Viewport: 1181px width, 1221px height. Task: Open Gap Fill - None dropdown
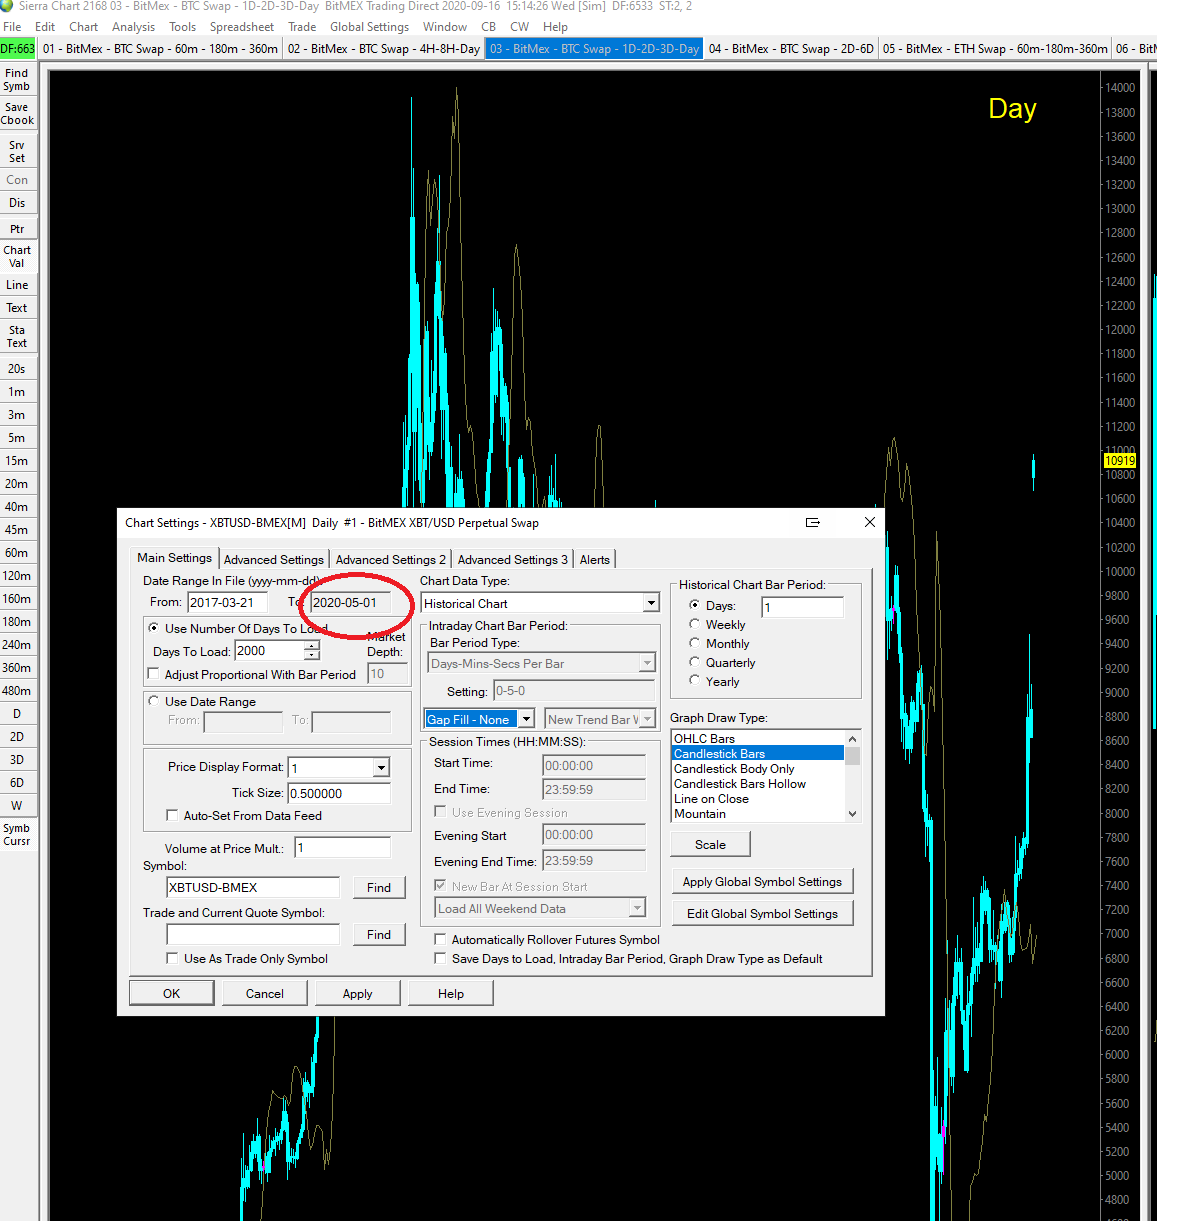pyautogui.click(x=526, y=719)
